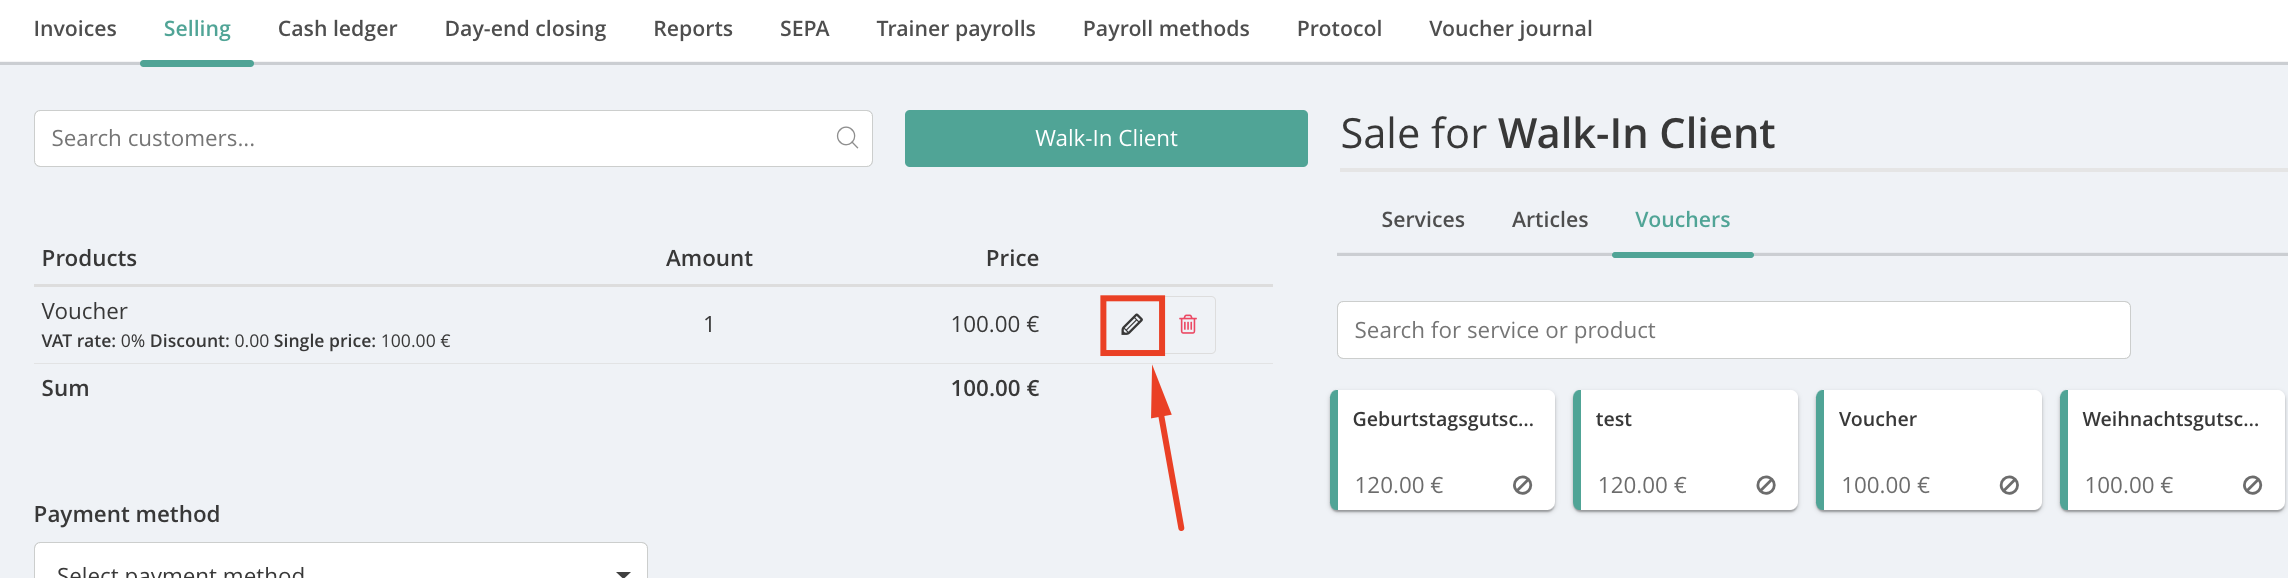Go to Day-end closing tab
Image resolution: width=2288 pixels, height=578 pixels.
point(525,29)
